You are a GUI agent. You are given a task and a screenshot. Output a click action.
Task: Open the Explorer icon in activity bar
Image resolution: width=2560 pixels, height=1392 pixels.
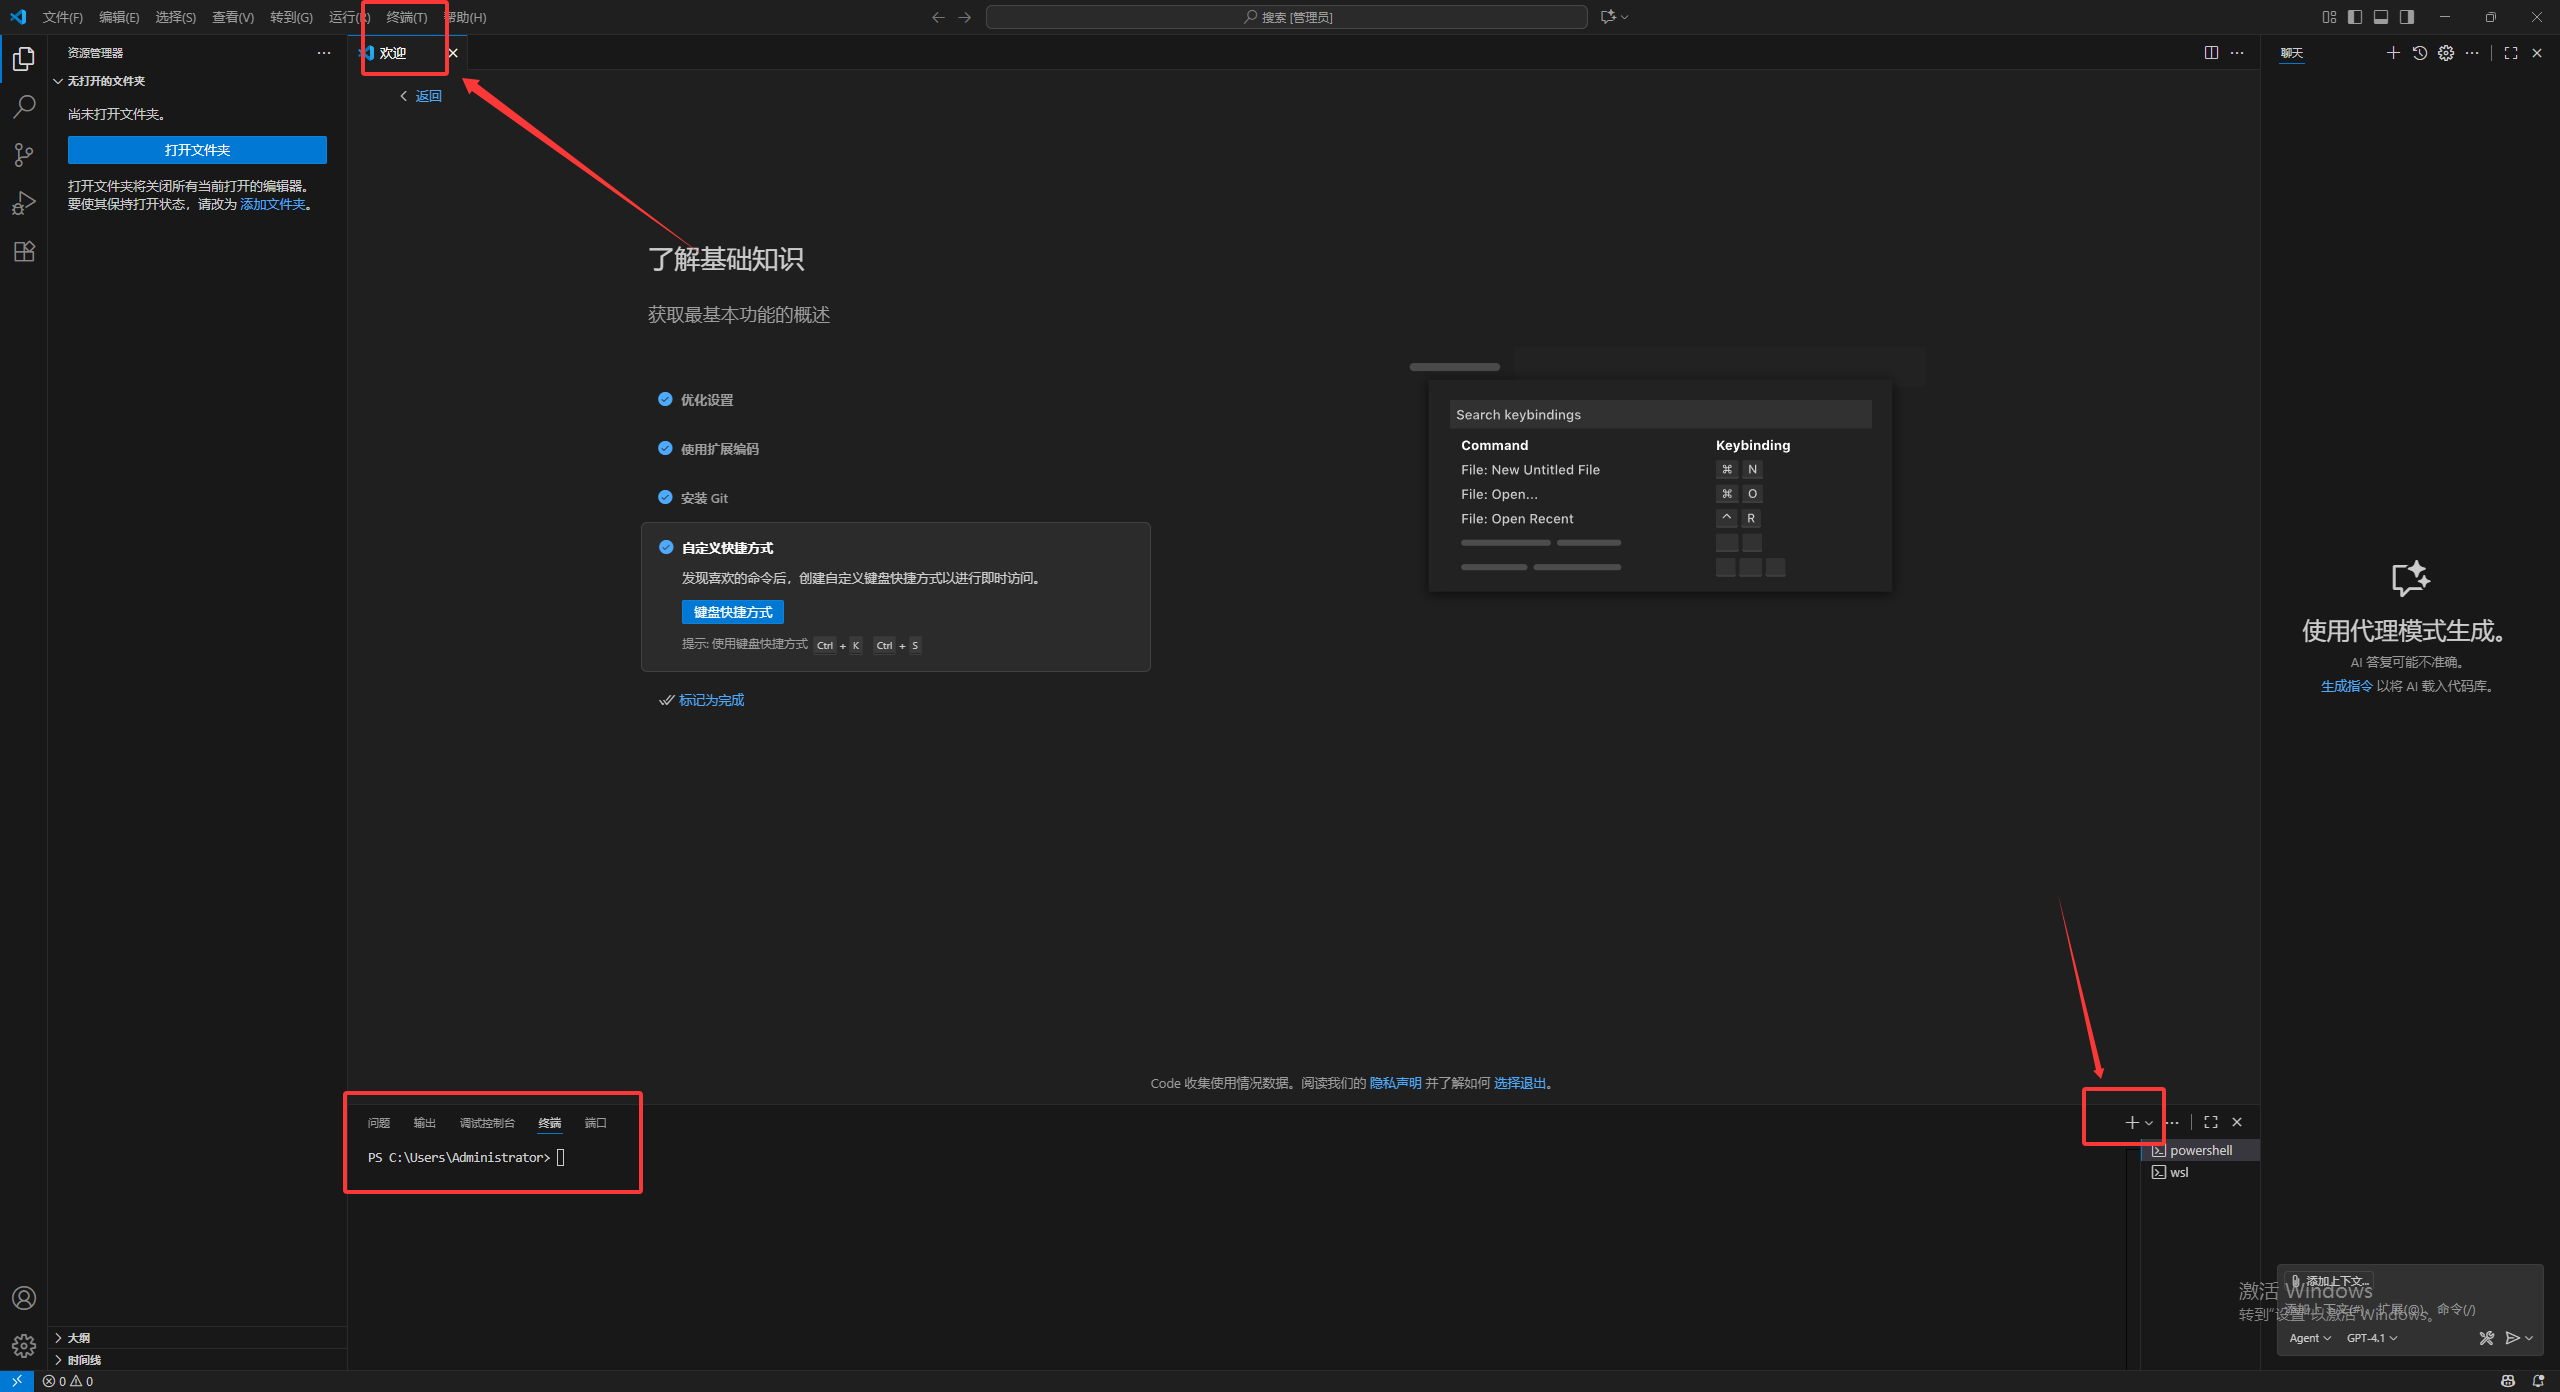pos(24,59)
